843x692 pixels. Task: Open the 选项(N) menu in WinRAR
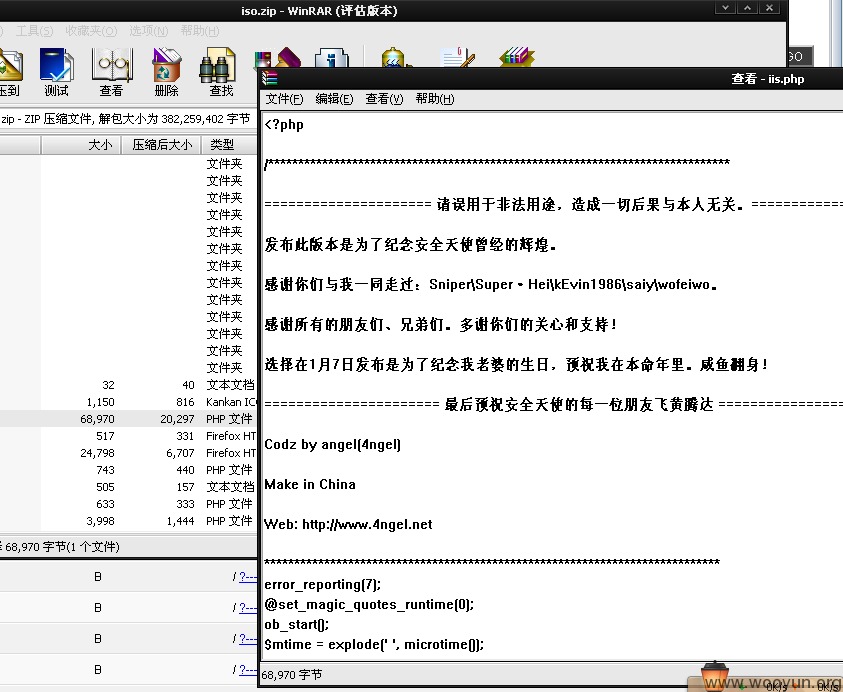148,31
